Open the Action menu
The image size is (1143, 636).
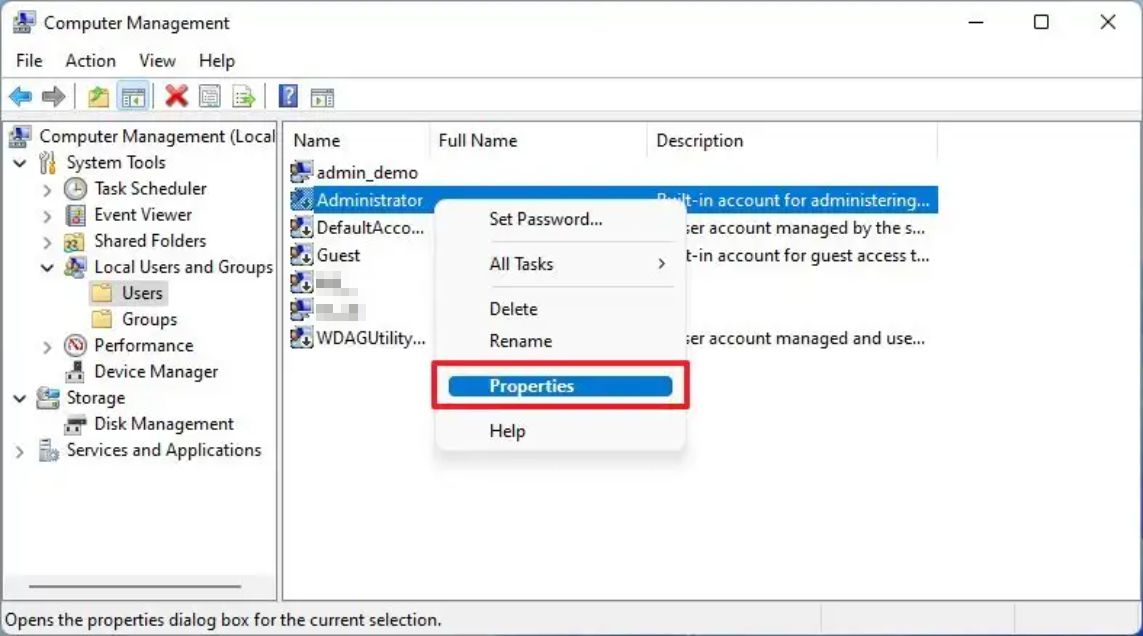(x=90, y=60)
